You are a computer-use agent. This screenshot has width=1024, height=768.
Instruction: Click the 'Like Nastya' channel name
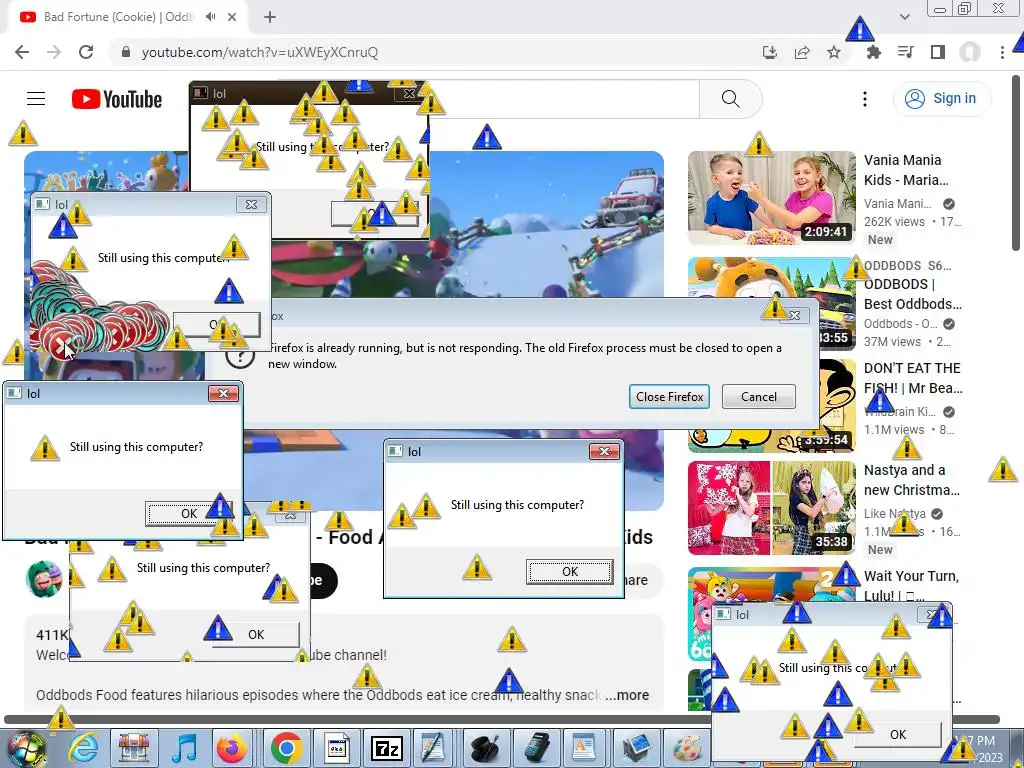(895, 513)
